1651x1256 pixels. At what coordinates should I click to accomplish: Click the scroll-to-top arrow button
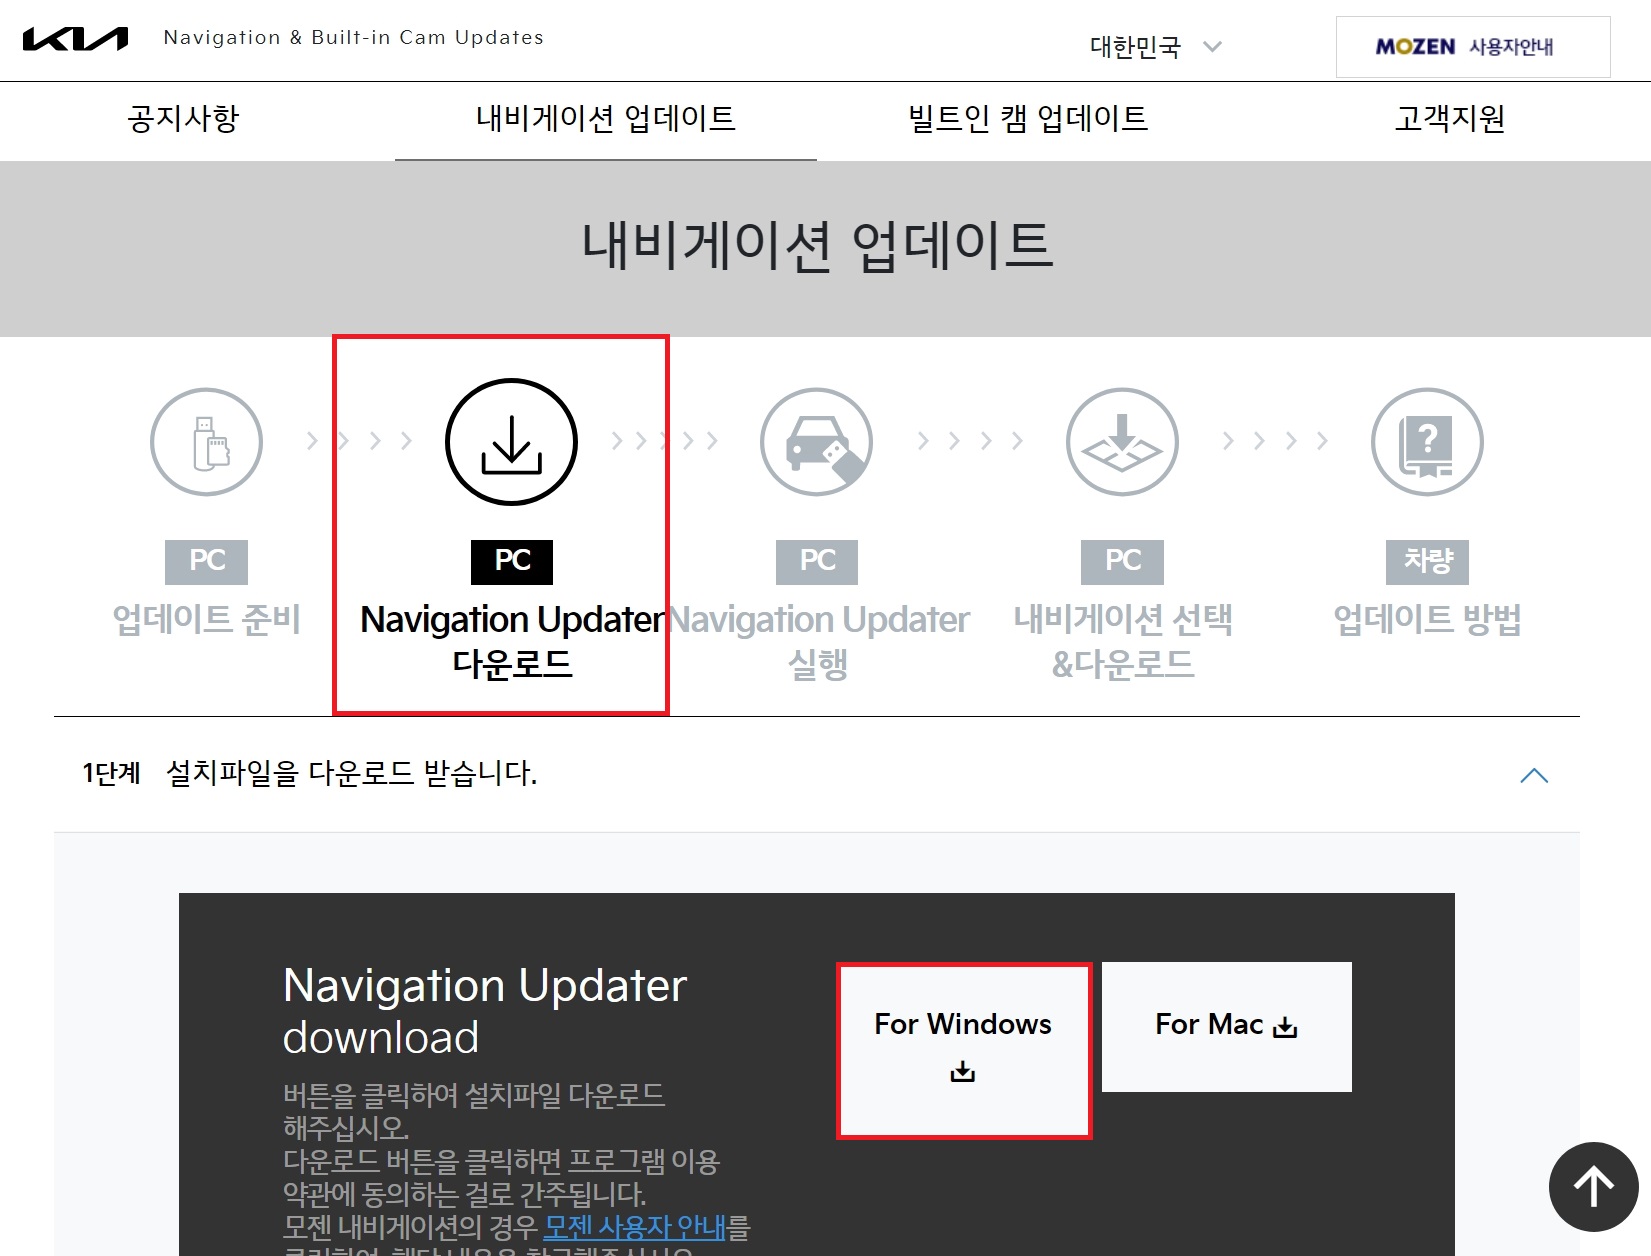(1594, 1187)
